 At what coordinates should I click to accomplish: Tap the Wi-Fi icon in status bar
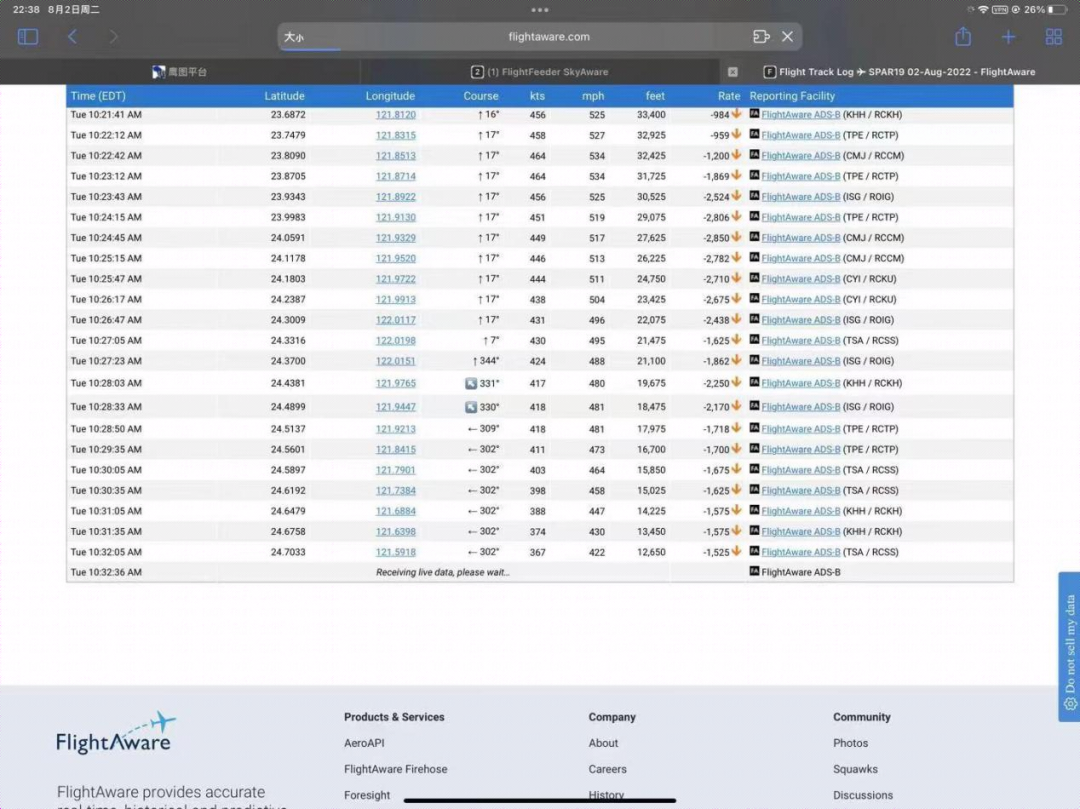tap(983, 10)
